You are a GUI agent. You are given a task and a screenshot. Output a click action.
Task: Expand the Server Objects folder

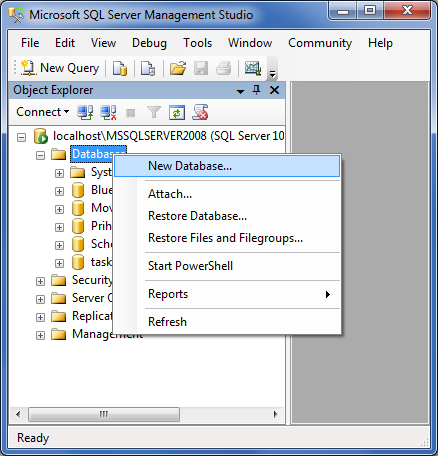point(40,299)
